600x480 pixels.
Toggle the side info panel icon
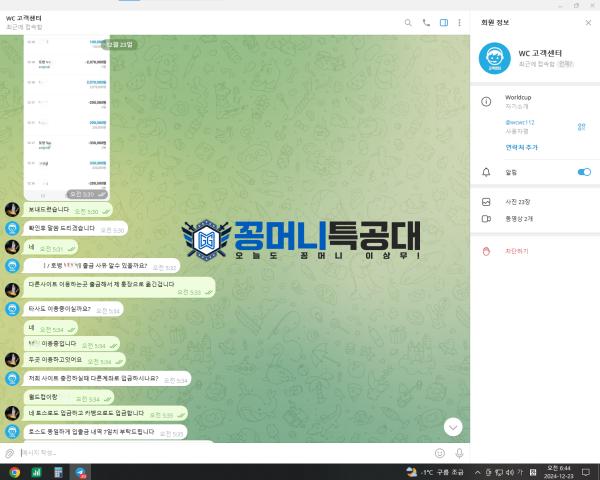[x=443, y=23]
